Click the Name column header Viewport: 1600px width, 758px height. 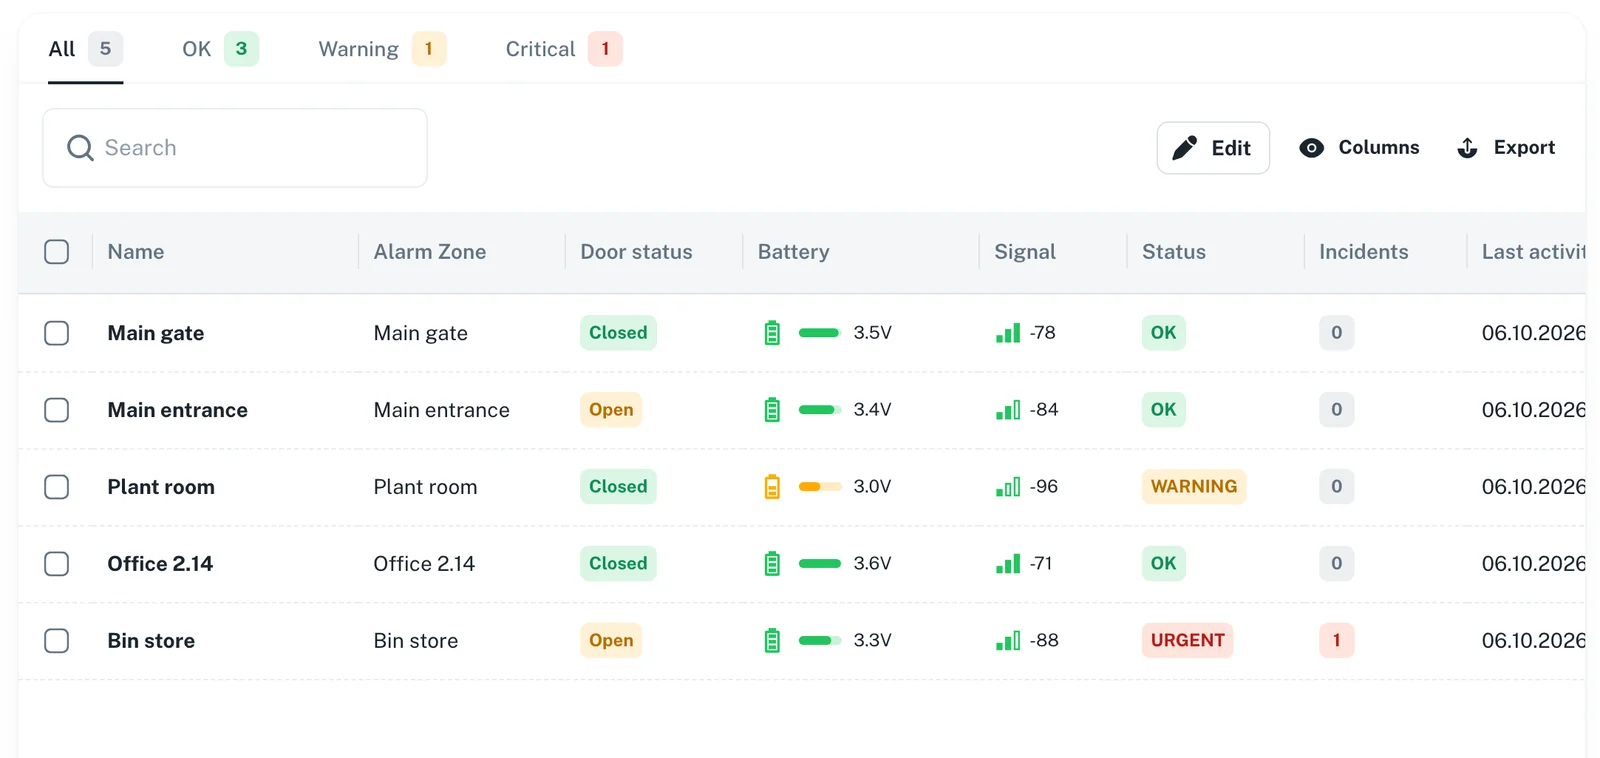click(x=136, y=252)
